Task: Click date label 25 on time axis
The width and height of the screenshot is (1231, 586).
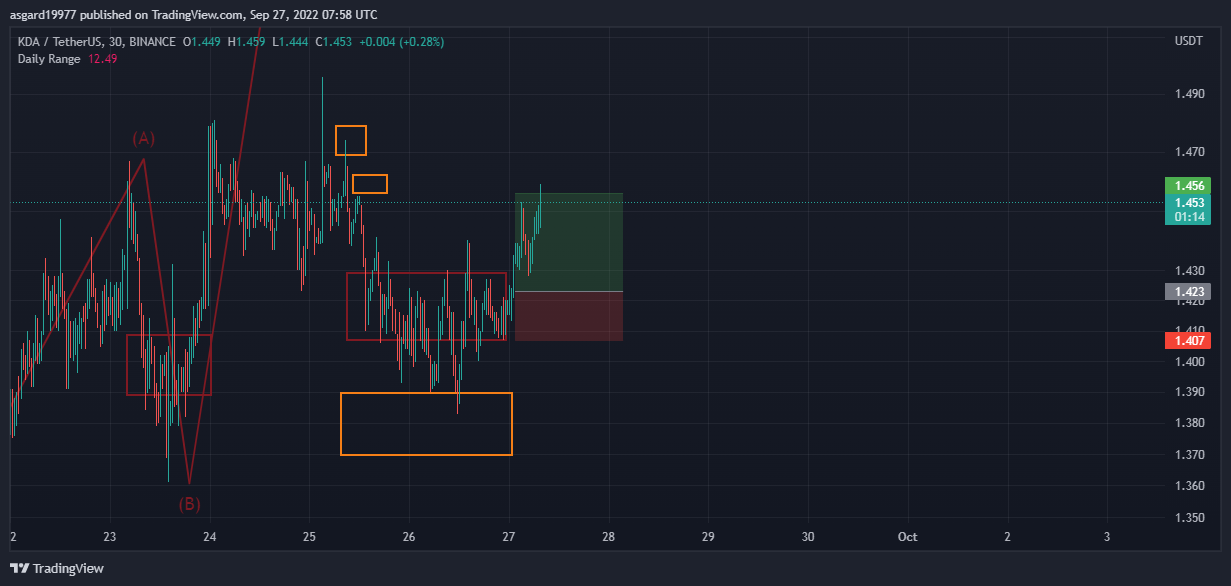Action: 309,537
